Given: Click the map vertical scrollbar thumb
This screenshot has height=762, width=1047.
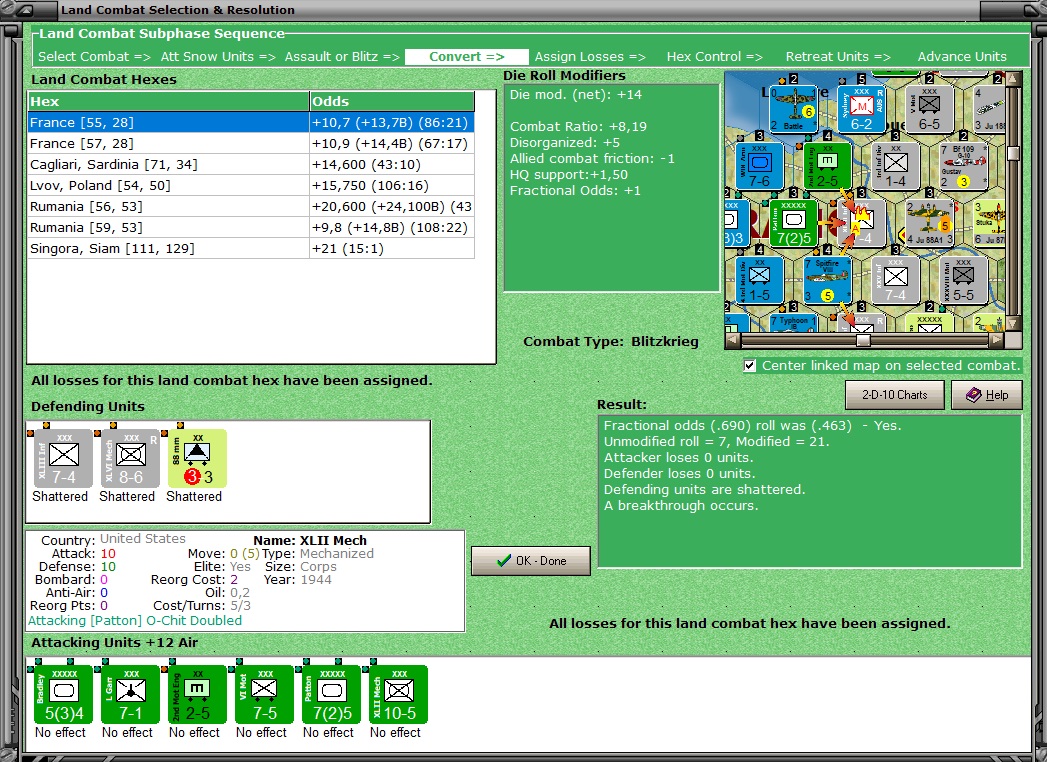Looking at the screenshot, I should [1013, 153].
